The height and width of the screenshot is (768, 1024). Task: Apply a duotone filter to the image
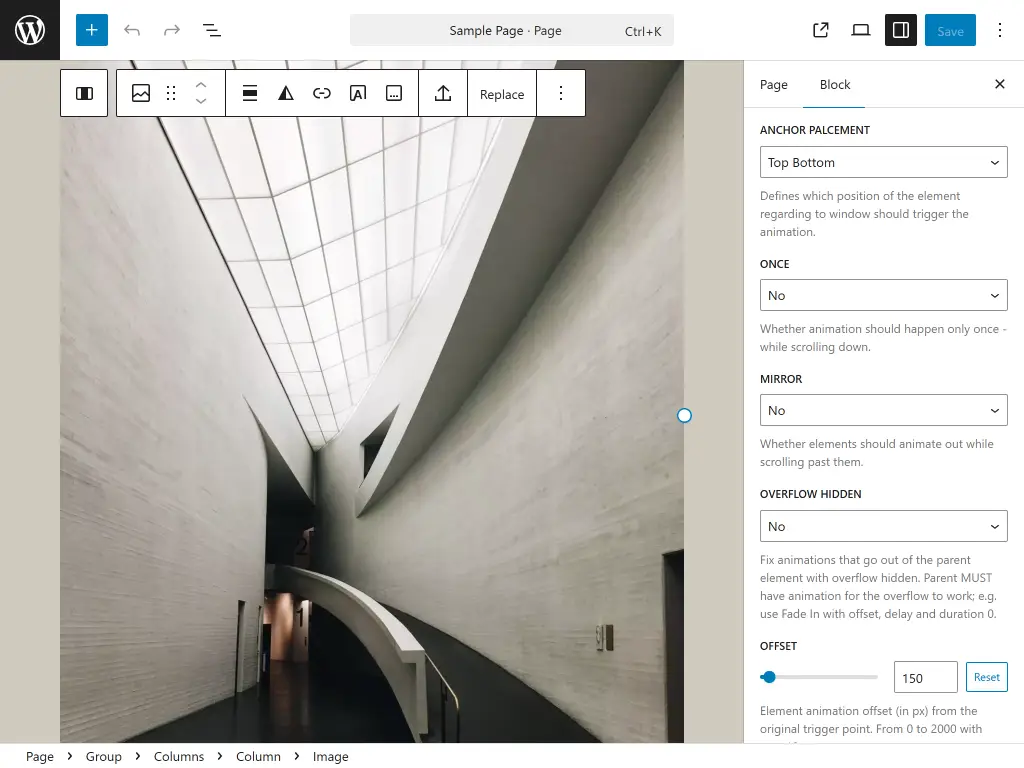pos(286,92)
